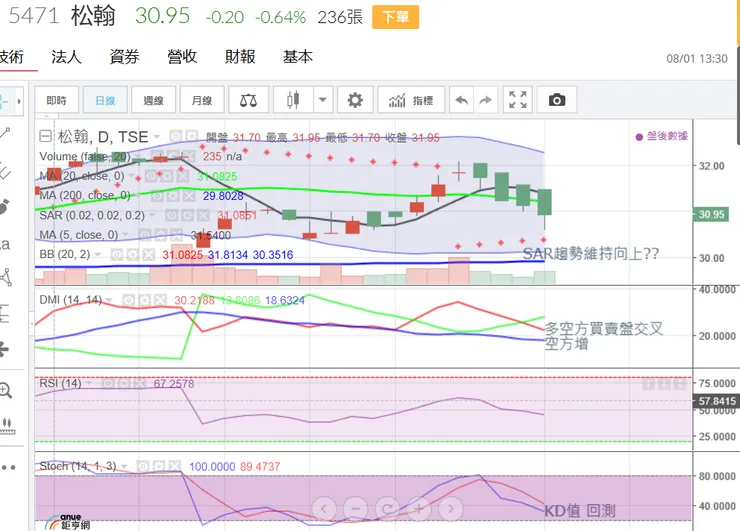The image size is (740, 531).
Task: Click the 57.8415 RSI axis value label
Action: pos(716,401)
